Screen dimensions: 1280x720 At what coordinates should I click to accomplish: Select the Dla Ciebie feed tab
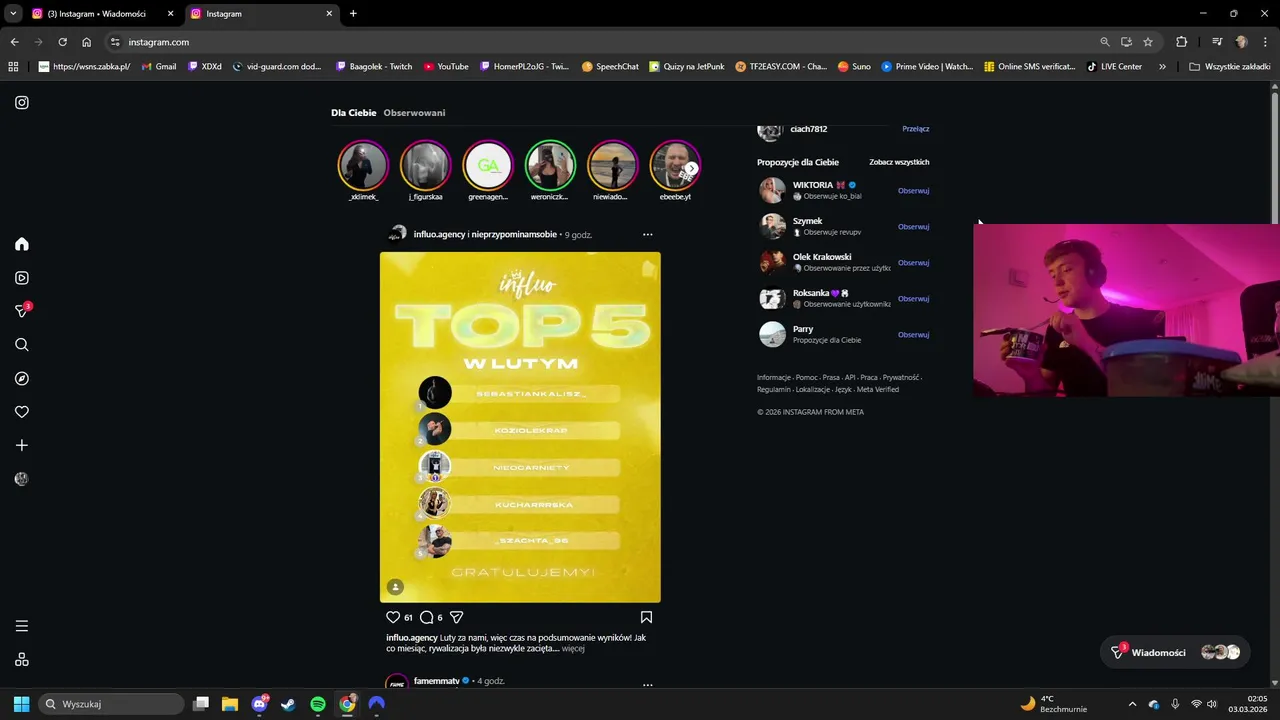[354, 113]
